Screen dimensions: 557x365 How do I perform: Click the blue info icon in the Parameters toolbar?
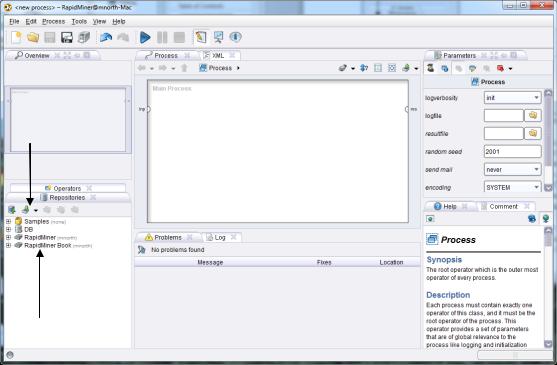coord(444,68)
